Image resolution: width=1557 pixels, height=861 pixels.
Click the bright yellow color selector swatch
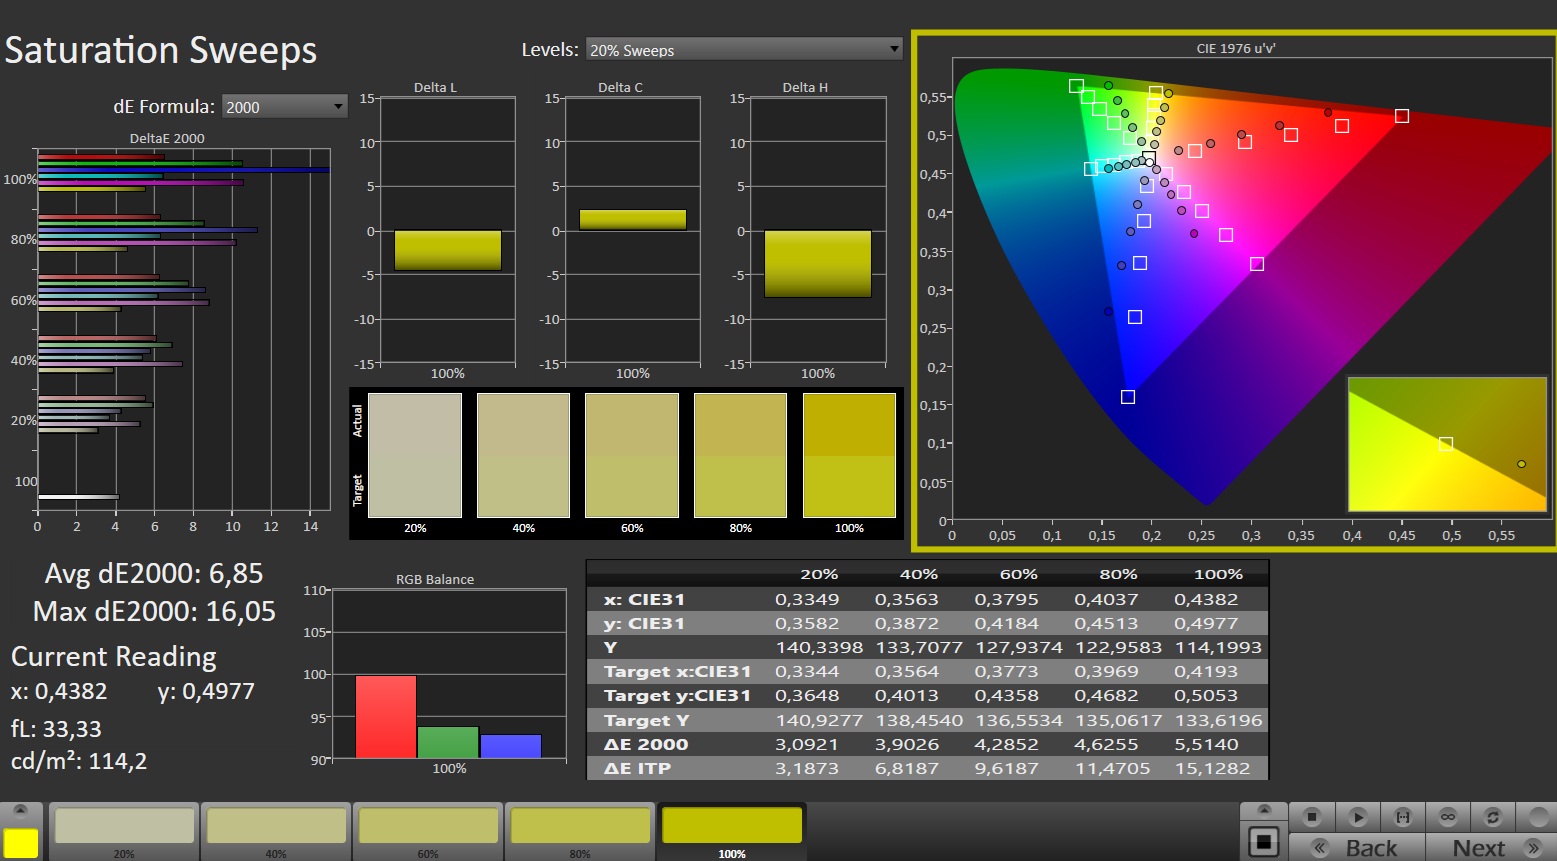coord(20,842)
